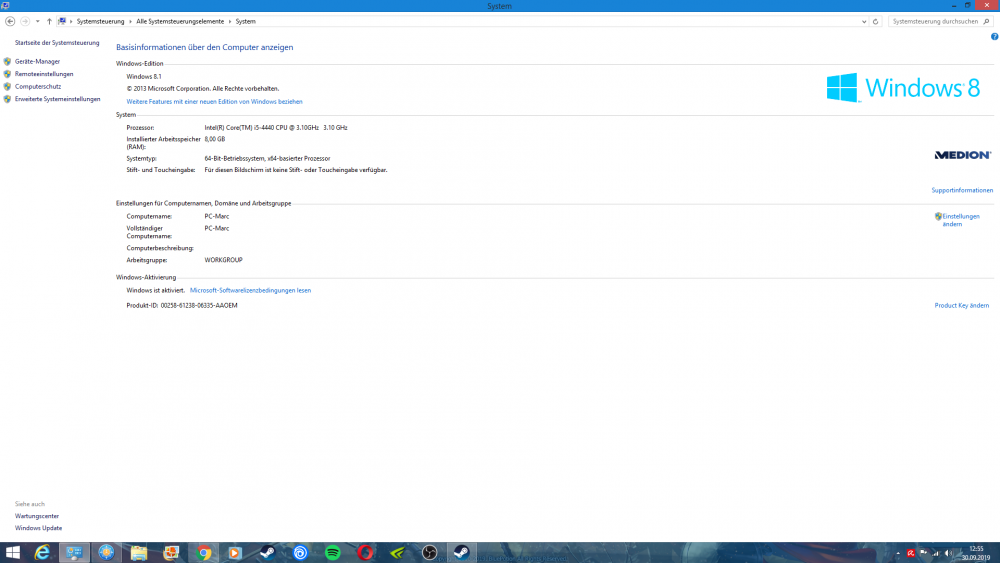Launch Spotify from the taskbar

point(333,552)
